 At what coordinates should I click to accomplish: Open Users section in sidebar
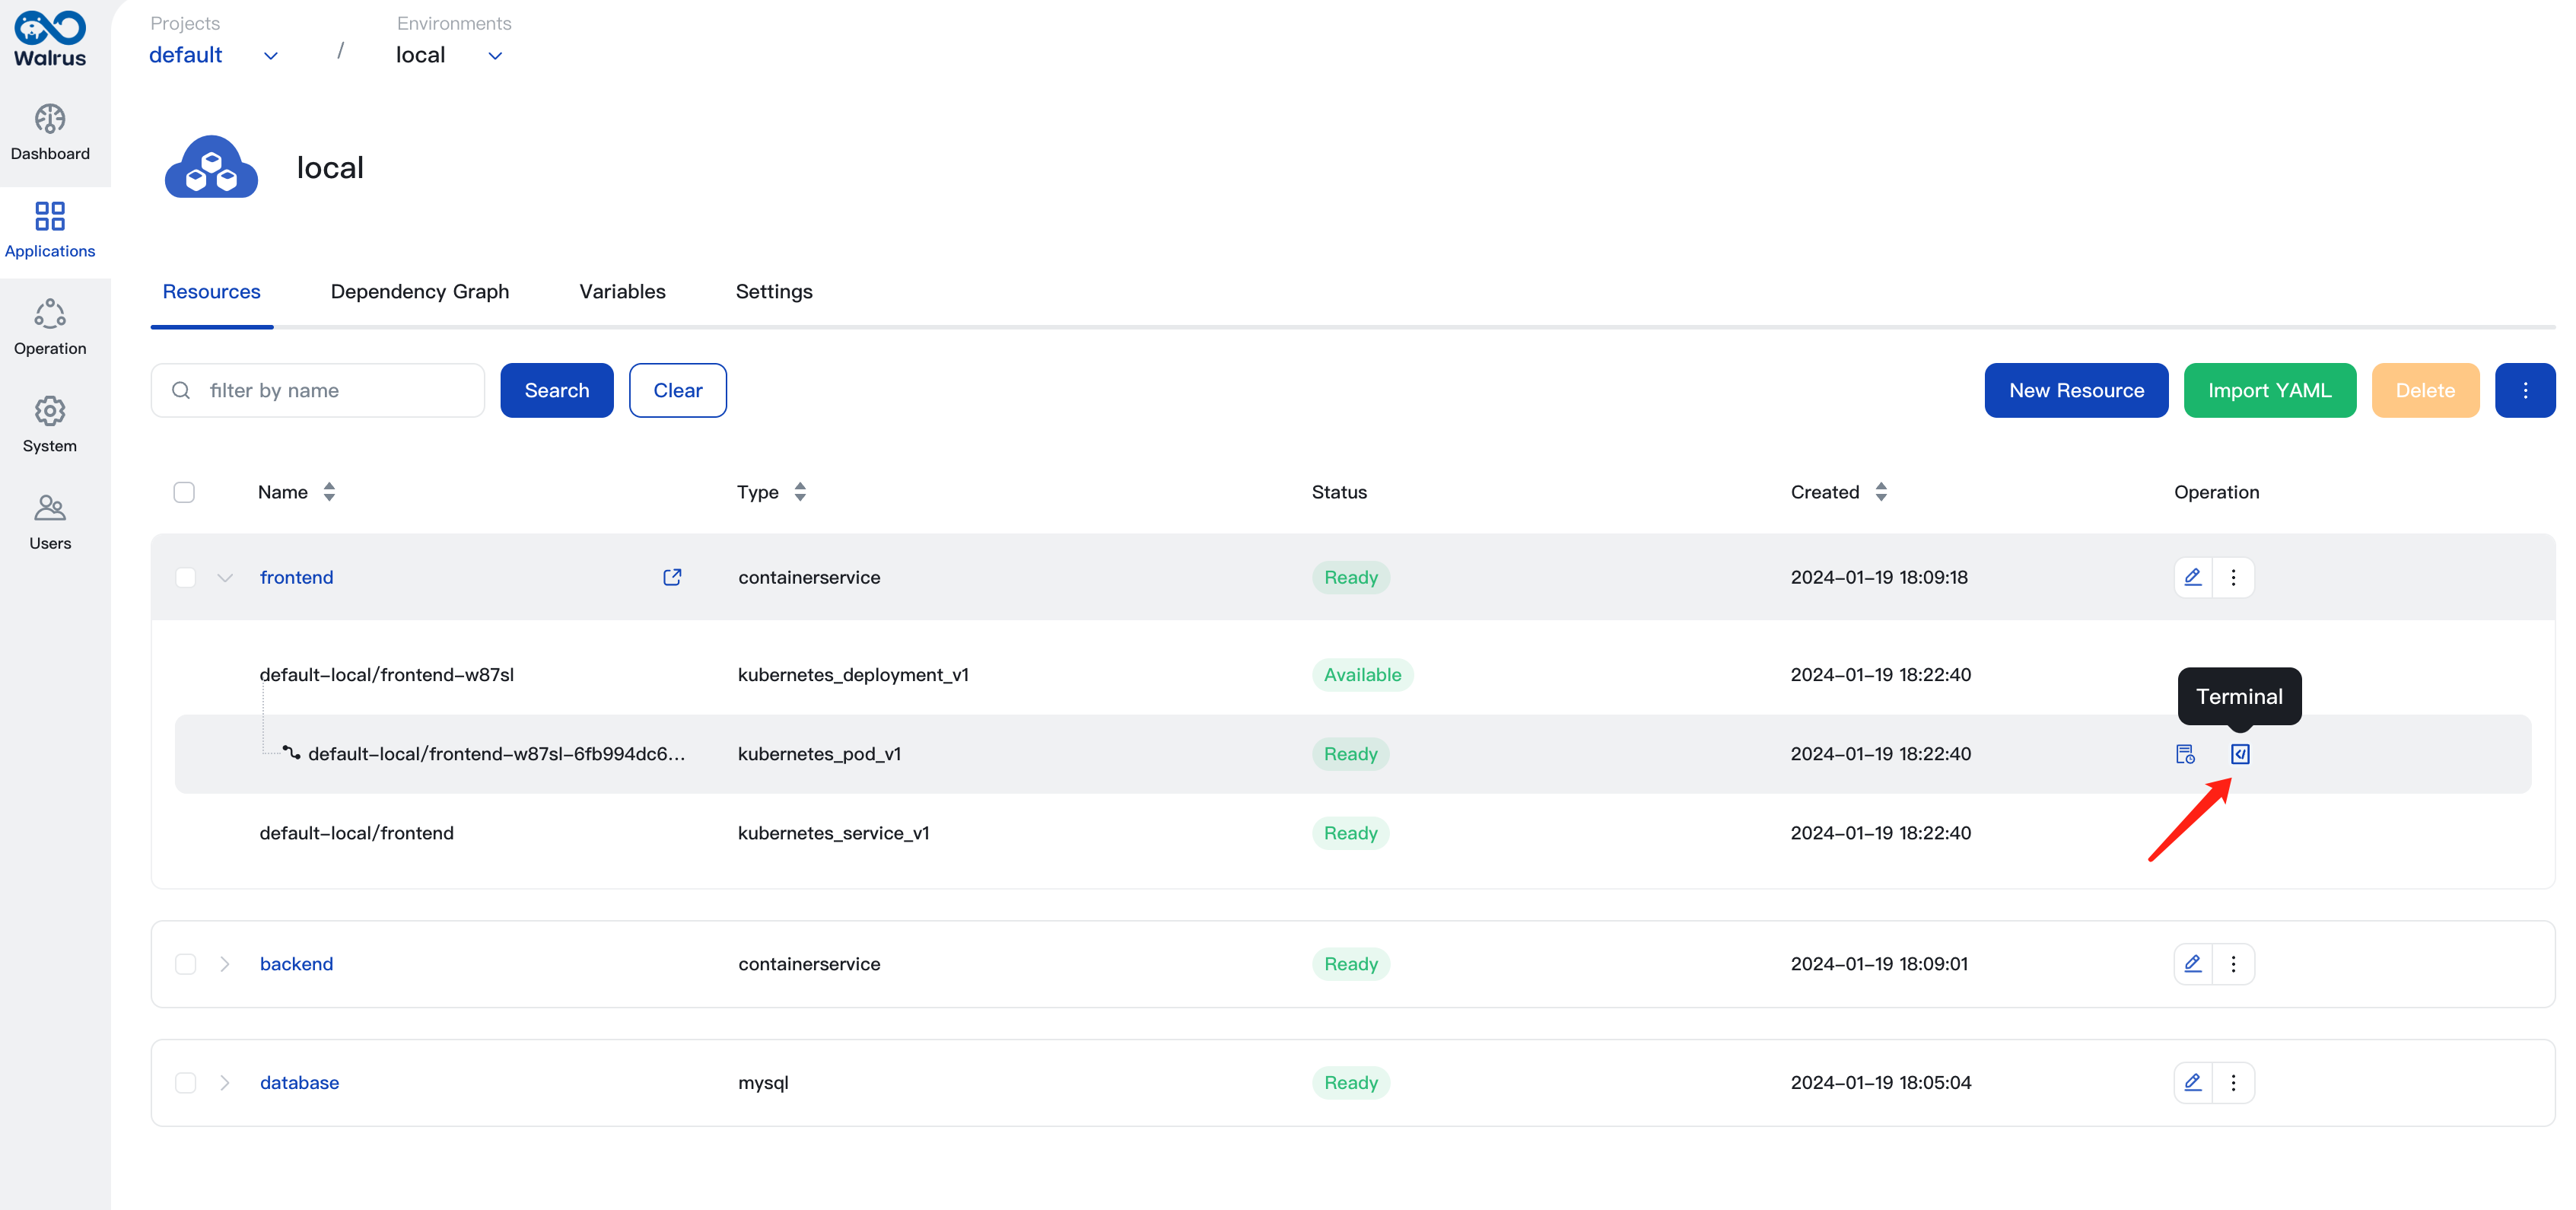(50, 522)
